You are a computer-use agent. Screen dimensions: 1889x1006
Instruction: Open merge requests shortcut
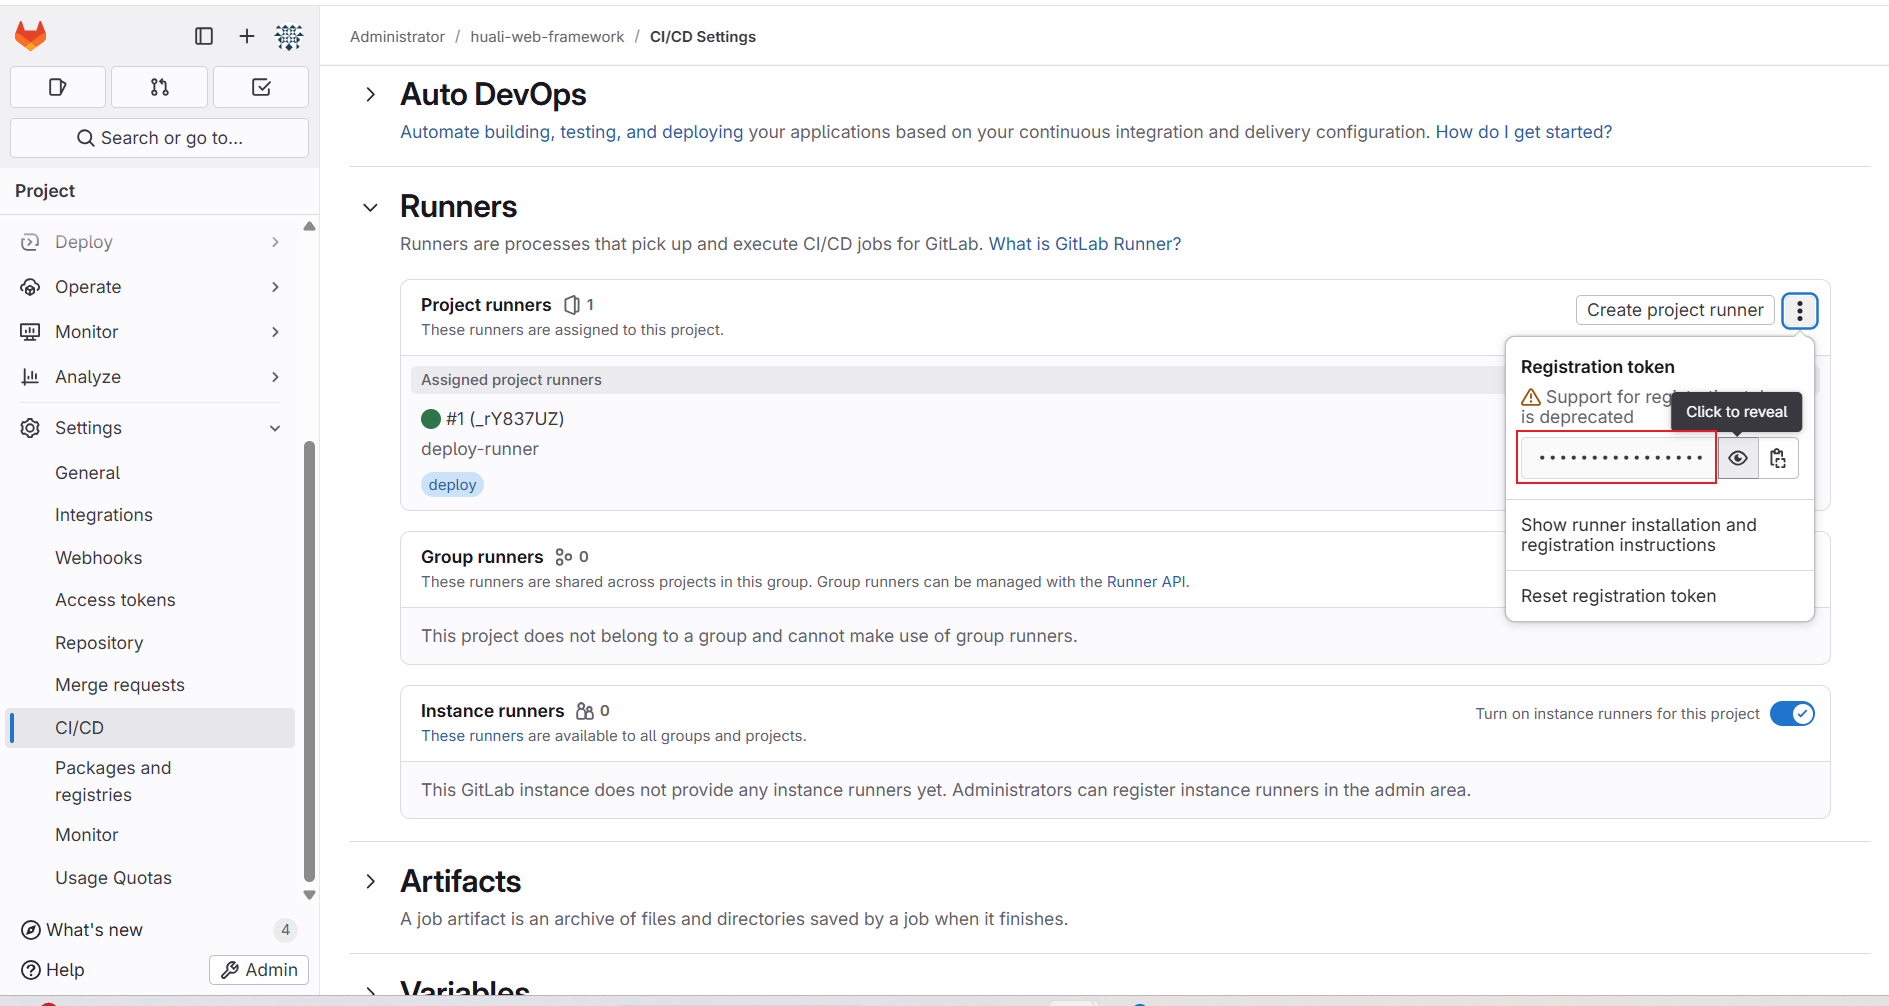(x=160, y=87)
